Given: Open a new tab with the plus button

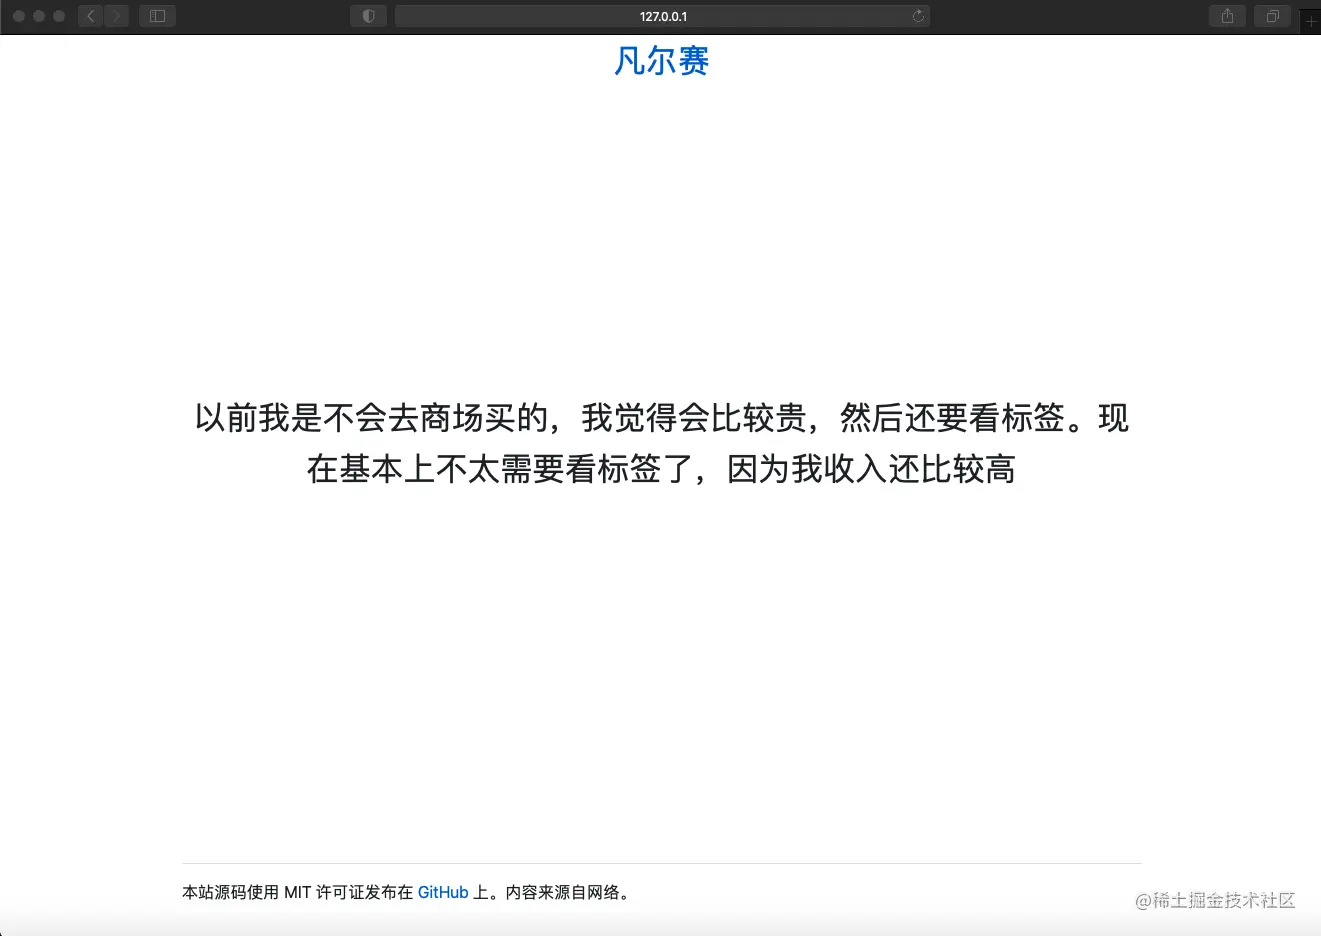Looking at the screenshot, I should [1310, 21].
